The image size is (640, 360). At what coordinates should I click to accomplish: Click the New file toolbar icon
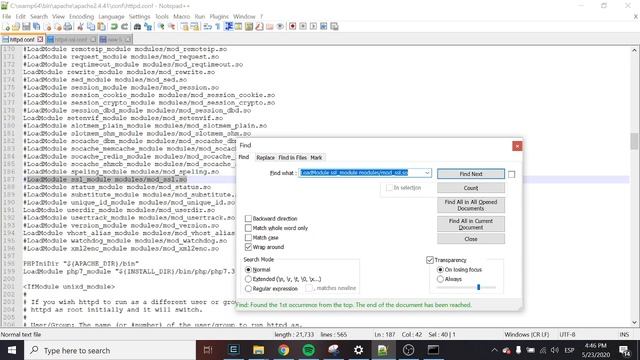tap(6, 27)
